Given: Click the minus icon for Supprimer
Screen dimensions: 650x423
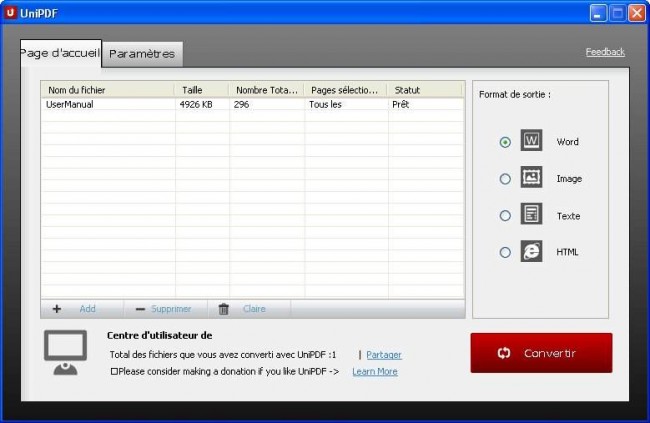Looking at the screenshot, I should pos(140,309).
